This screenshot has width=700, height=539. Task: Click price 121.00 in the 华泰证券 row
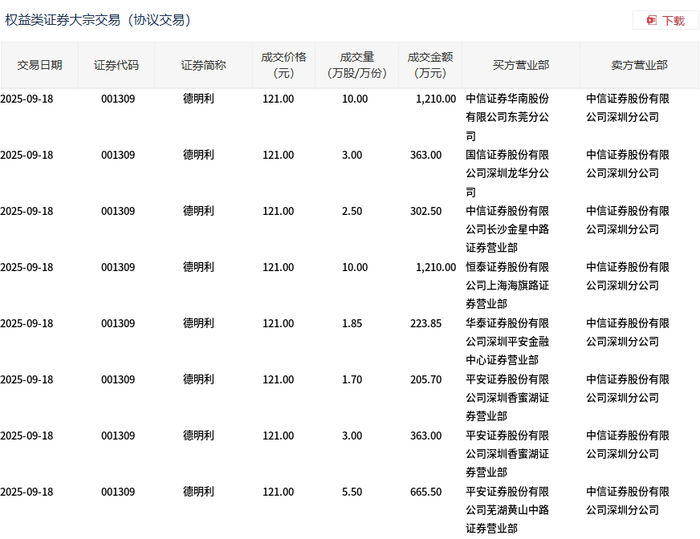pos(278,323)
